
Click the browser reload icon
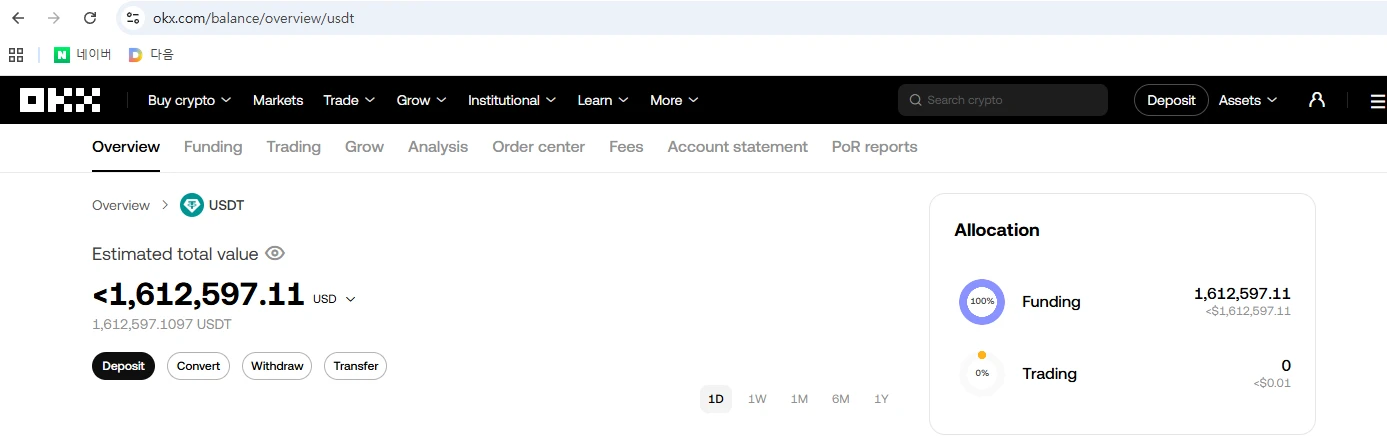90,18
